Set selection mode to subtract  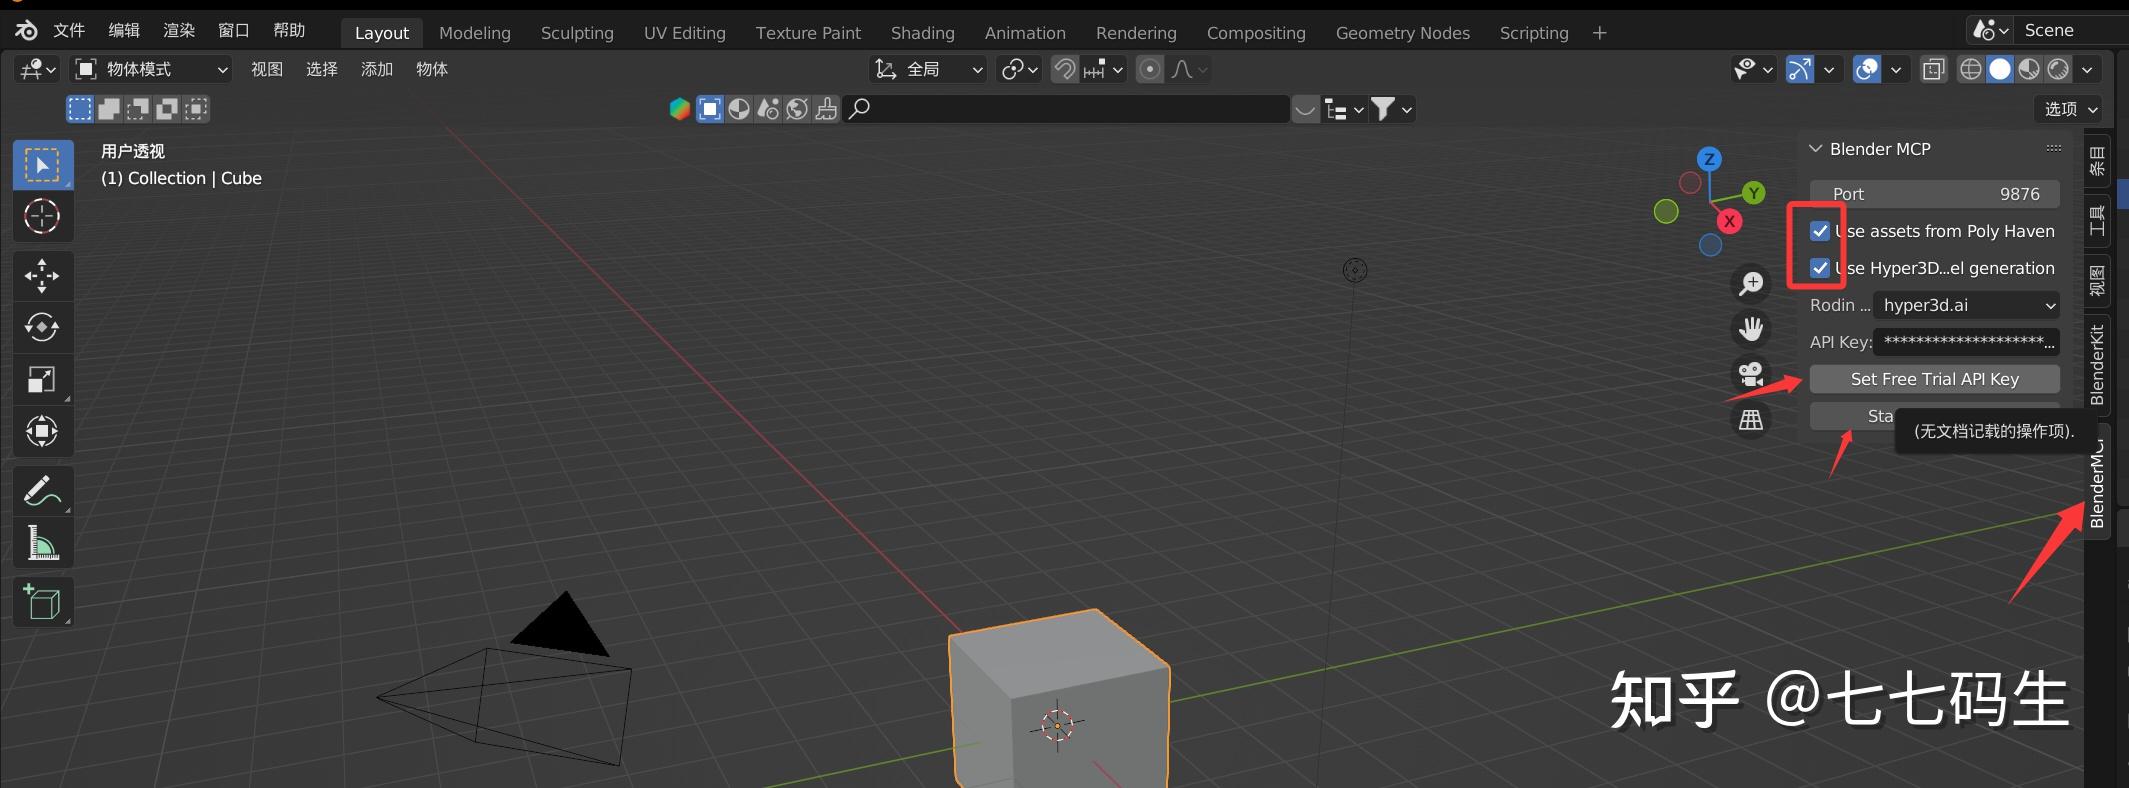point(138,109)
